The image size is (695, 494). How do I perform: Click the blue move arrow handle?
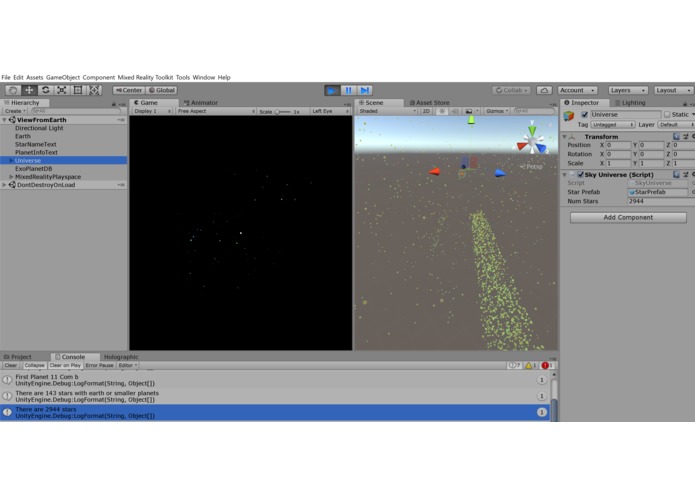pos(500,173)
